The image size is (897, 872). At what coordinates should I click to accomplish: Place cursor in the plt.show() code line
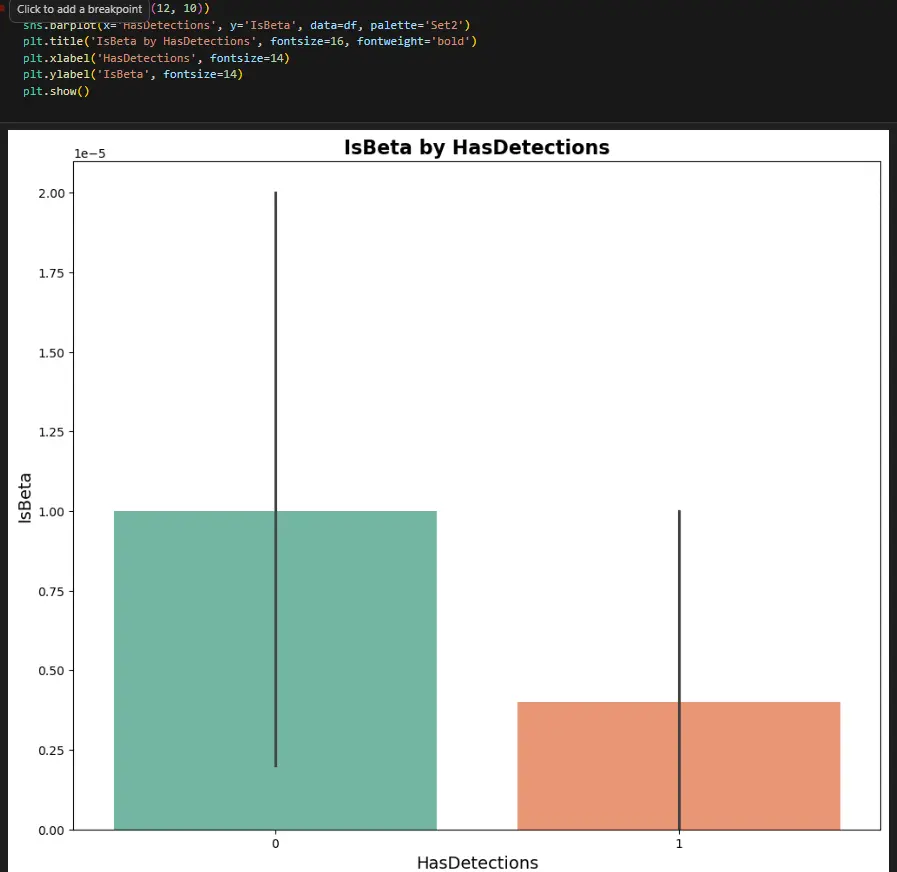click(x=56, y=91)
